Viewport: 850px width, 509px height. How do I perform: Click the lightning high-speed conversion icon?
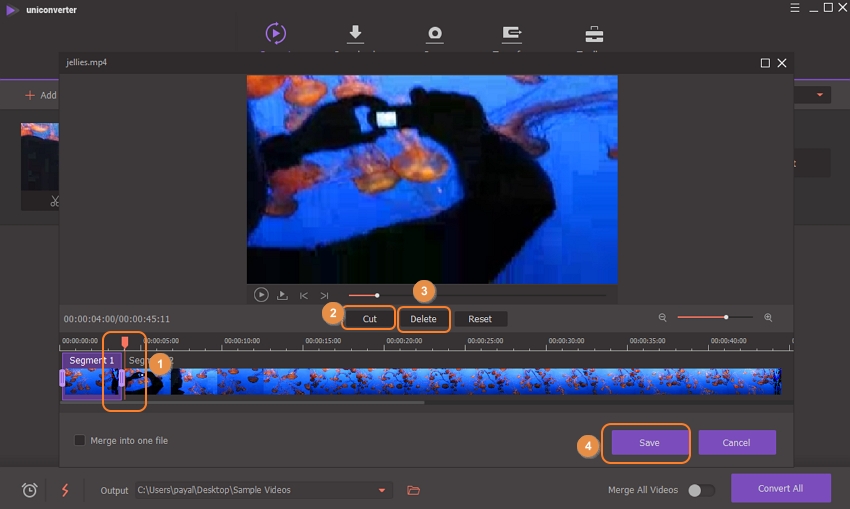click(x=66, y=490)
